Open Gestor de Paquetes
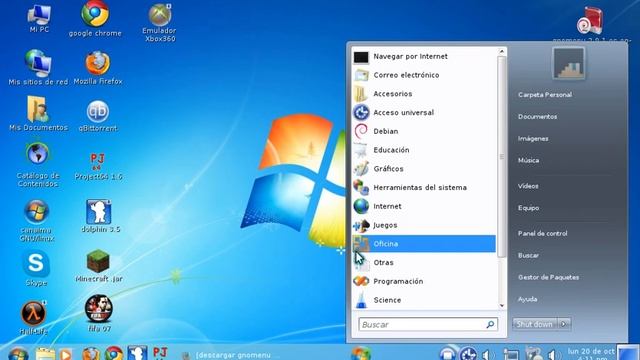The image size is (640, 360). [x=548, y=278]
